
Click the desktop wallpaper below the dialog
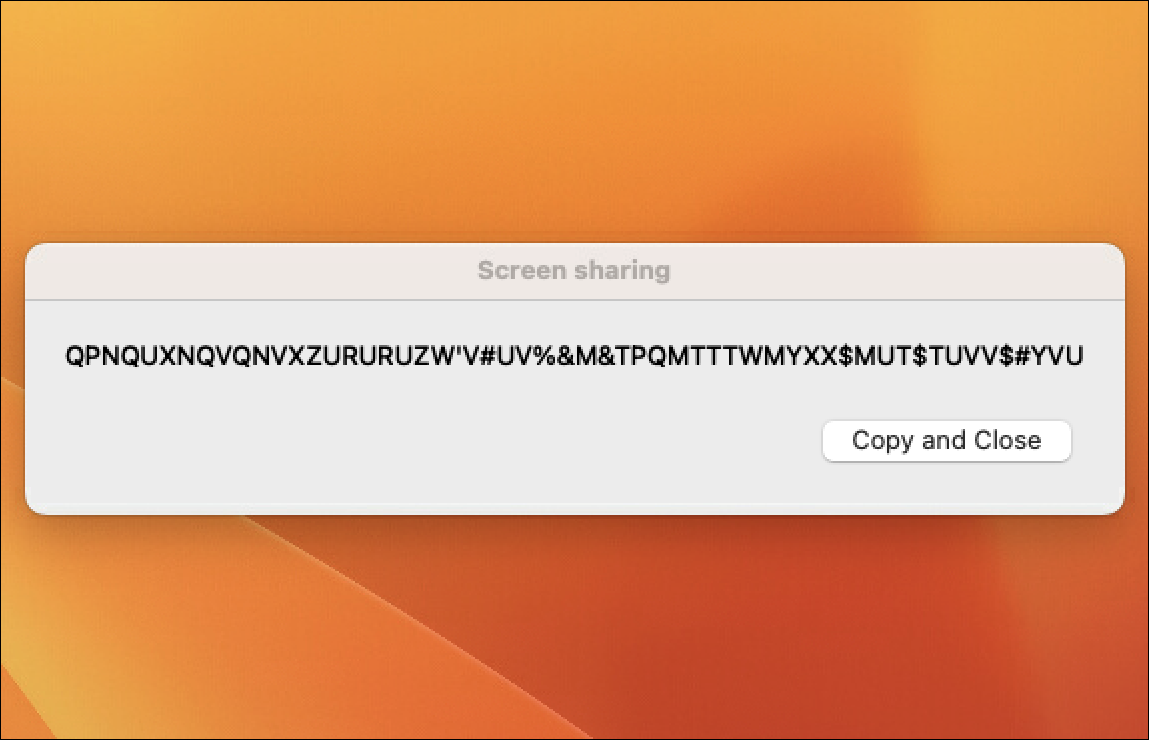tap(574, 627)
